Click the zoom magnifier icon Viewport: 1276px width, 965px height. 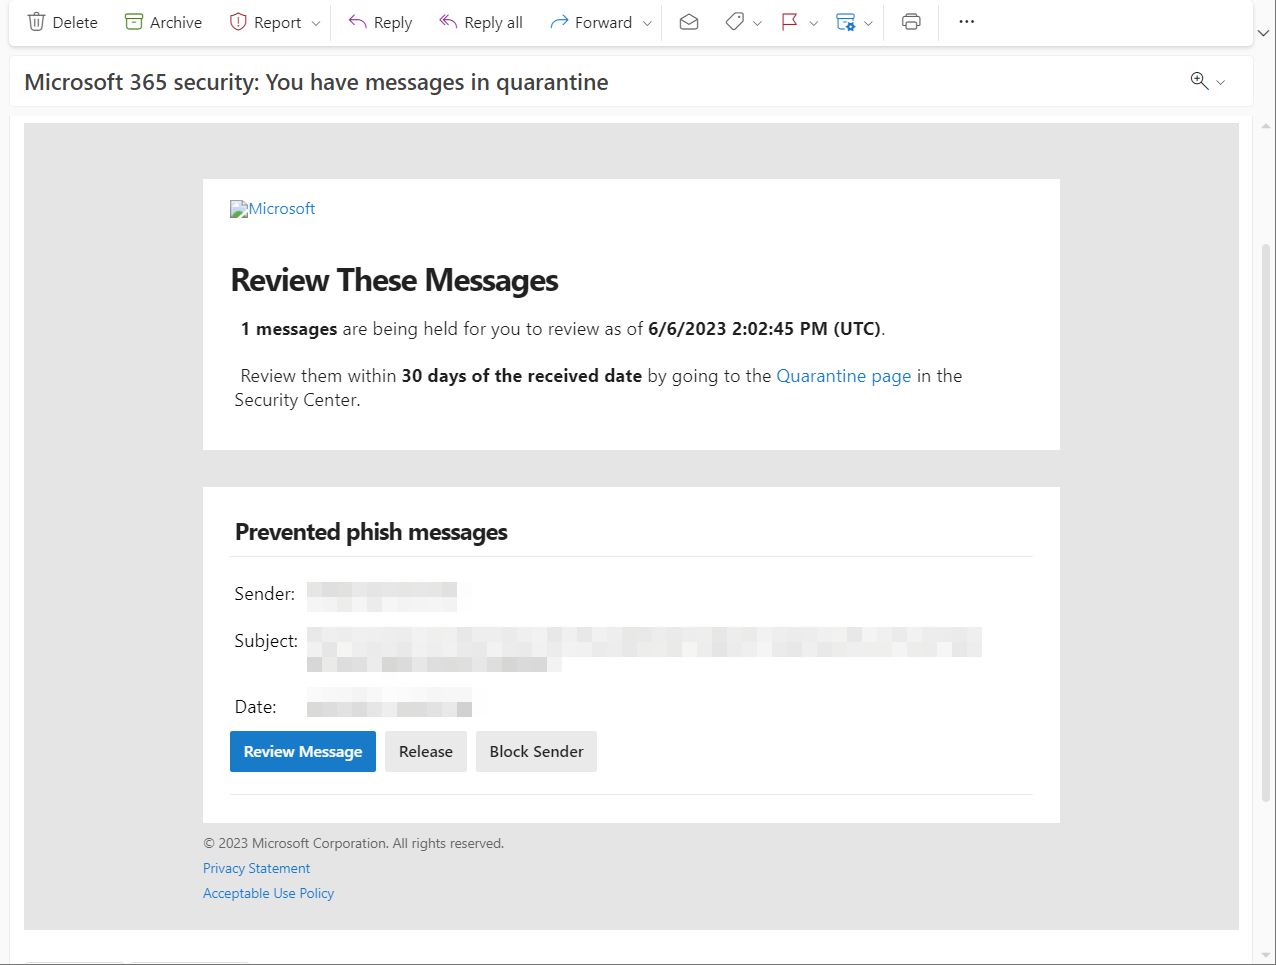[x=1200, y=81]
